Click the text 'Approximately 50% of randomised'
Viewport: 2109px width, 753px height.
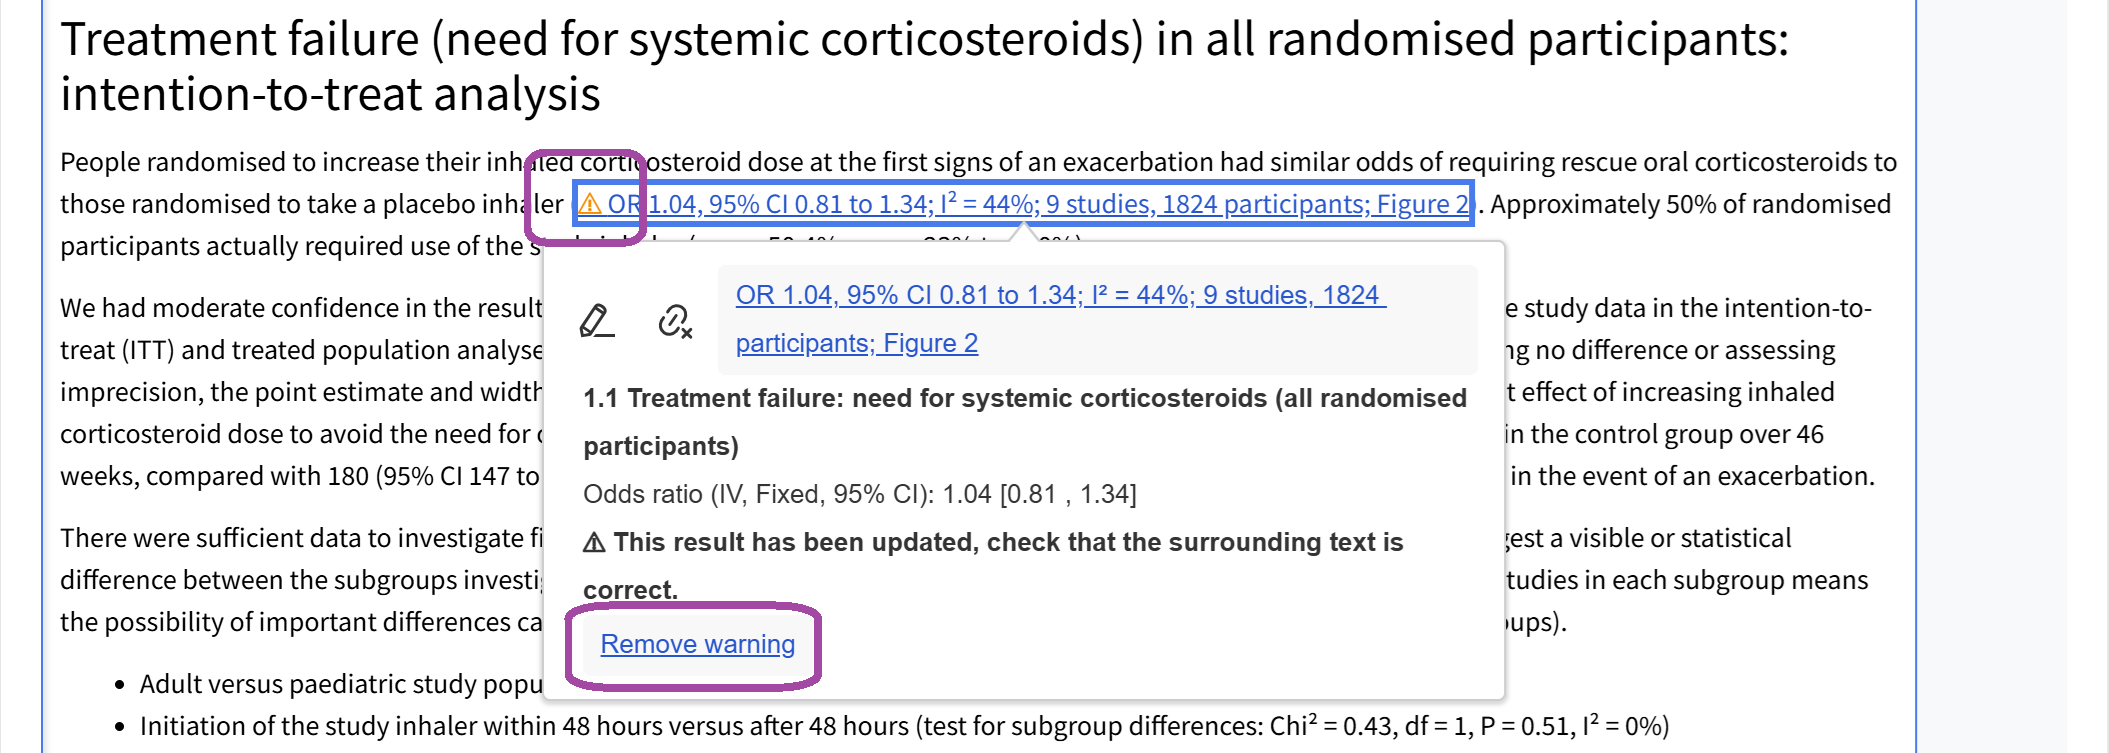[x=1690, y=204]
